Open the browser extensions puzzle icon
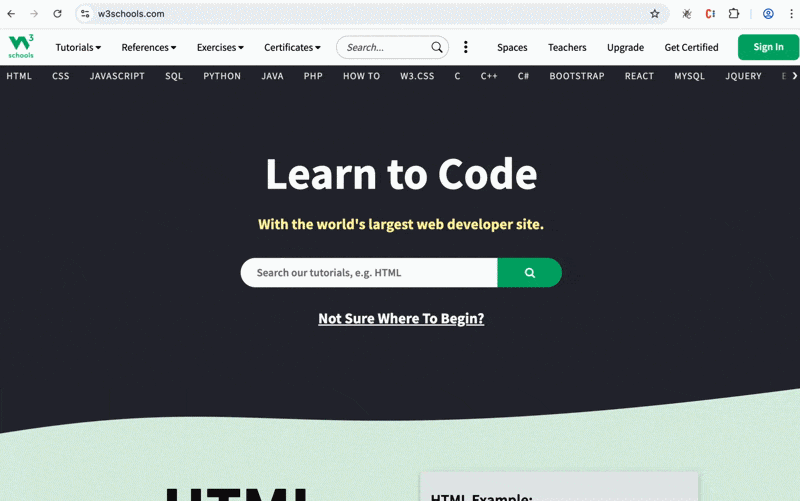This screenshot has height=501, width=800. (x=734, y=14)
